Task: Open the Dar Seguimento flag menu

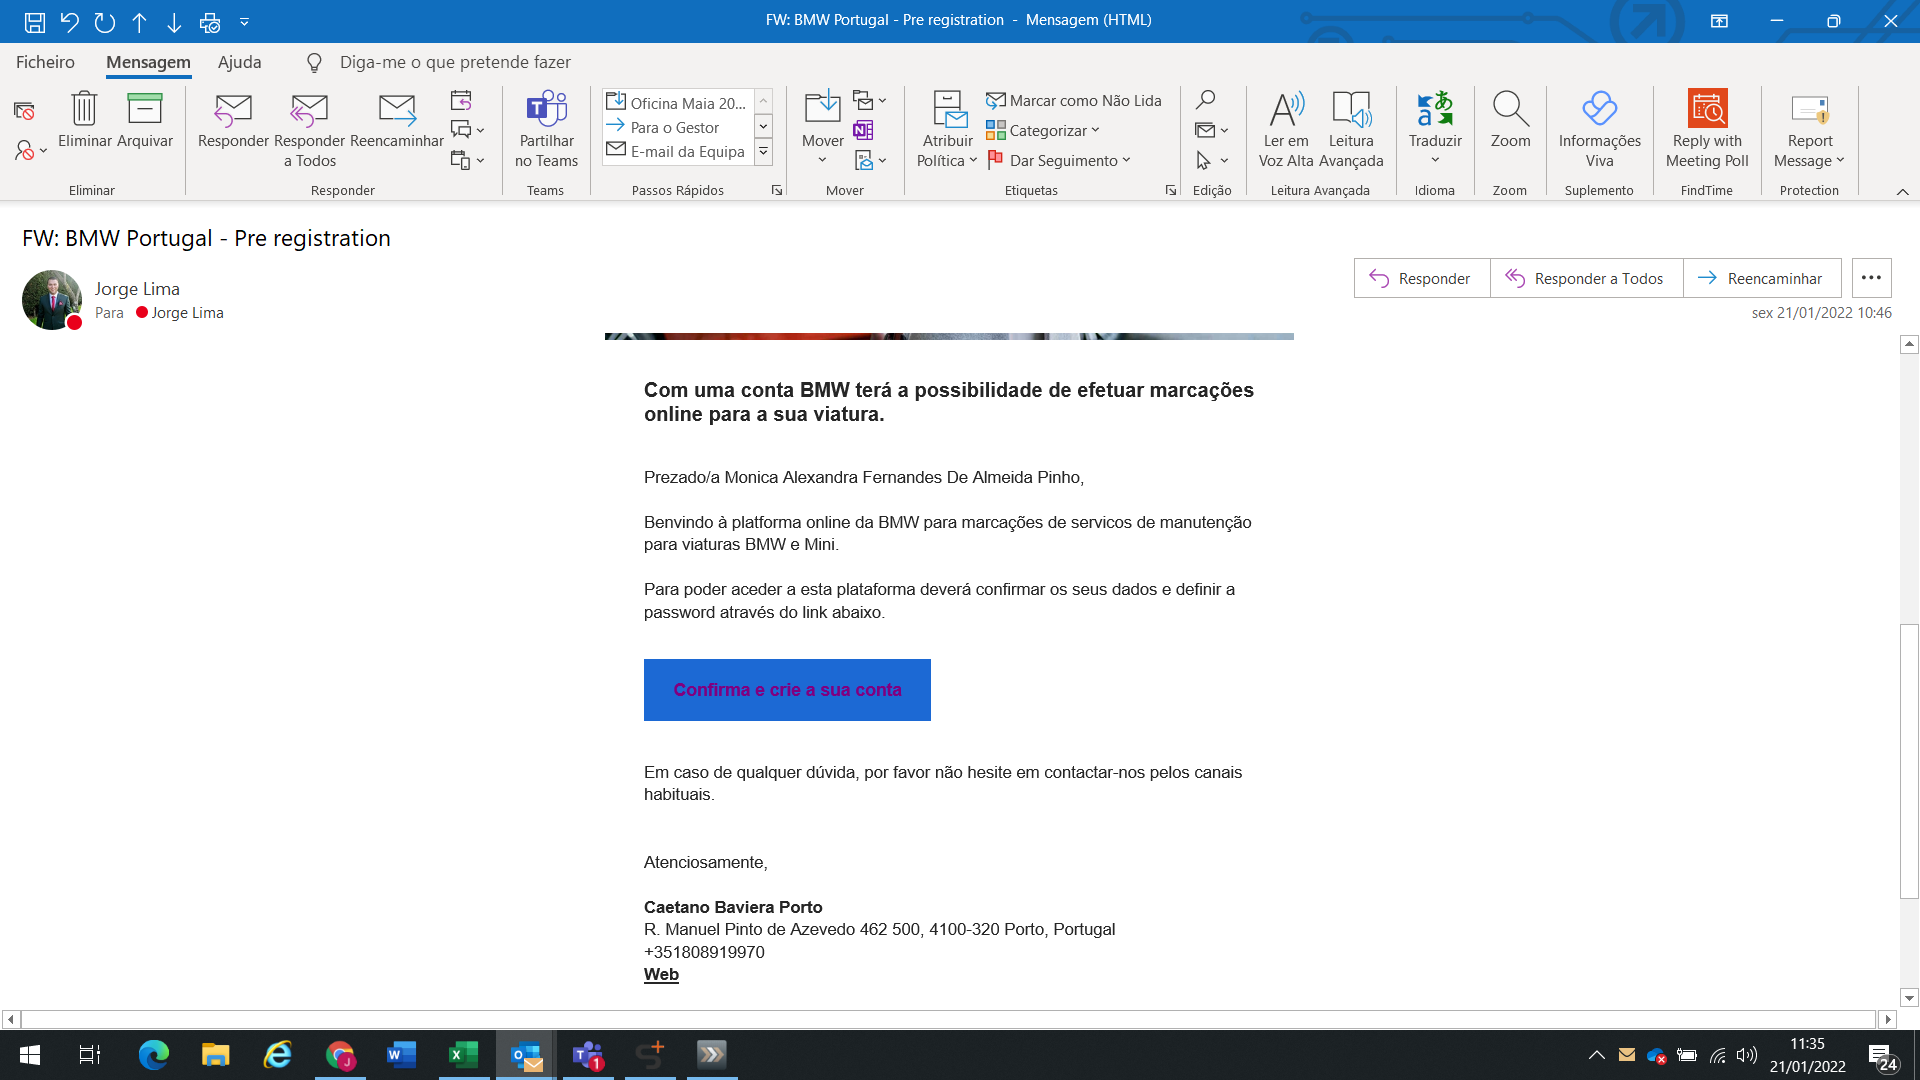Action: tap(1058, 160)
